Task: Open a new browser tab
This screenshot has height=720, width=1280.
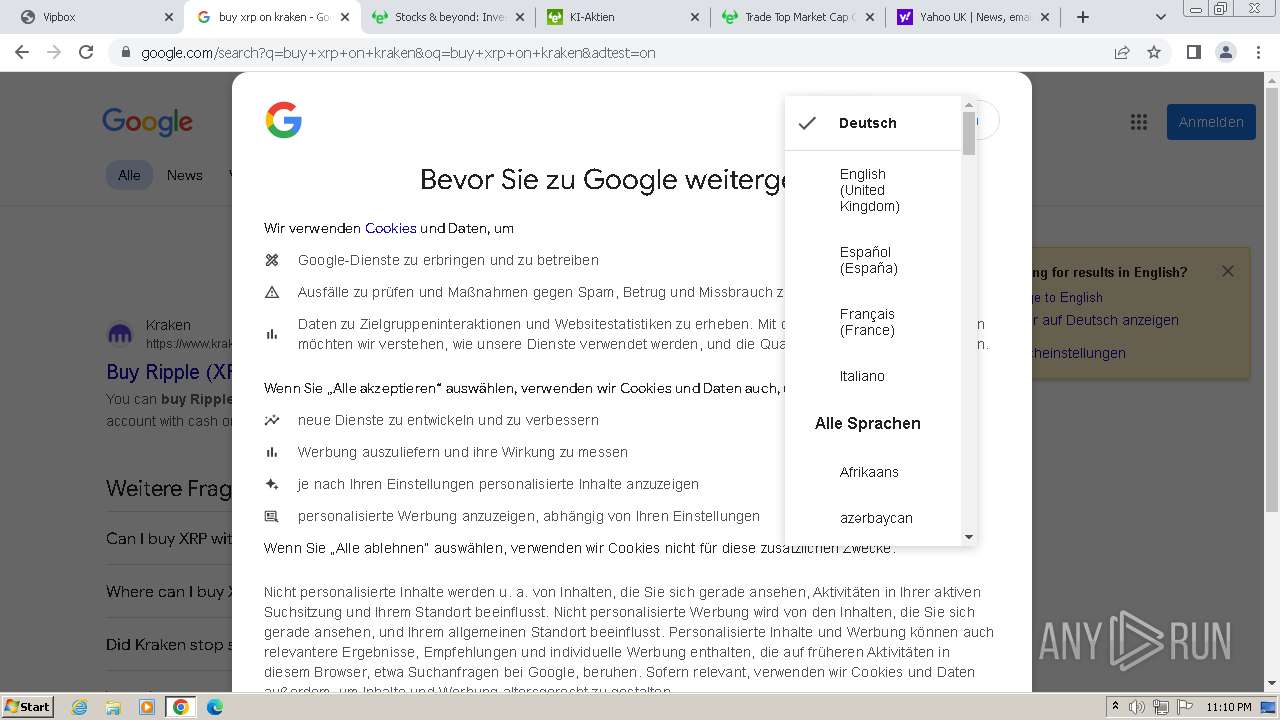Action: (1083, 17)
